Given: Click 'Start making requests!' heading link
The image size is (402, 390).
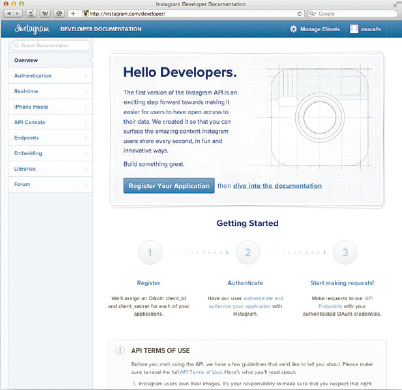Looking at the screenshot, I should pos(342,283).
